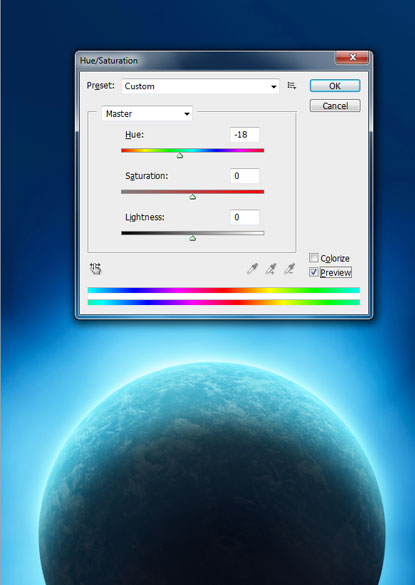Click the OK button
The width and height of the screenshot is (415, 585).
click(x=335, y=86)
